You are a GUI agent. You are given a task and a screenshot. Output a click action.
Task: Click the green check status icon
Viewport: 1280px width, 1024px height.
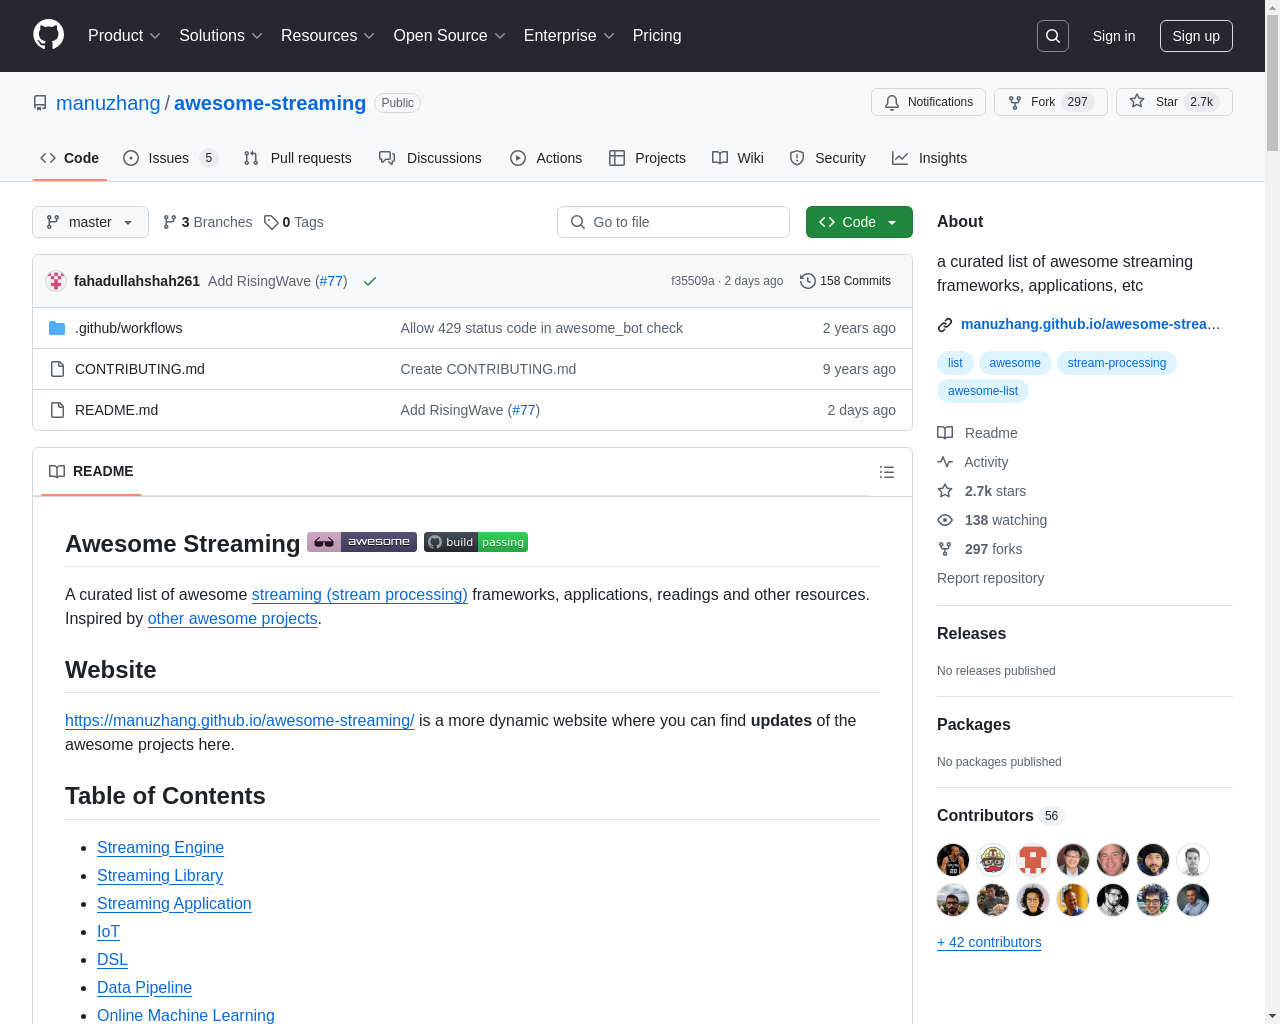point(370,281)
